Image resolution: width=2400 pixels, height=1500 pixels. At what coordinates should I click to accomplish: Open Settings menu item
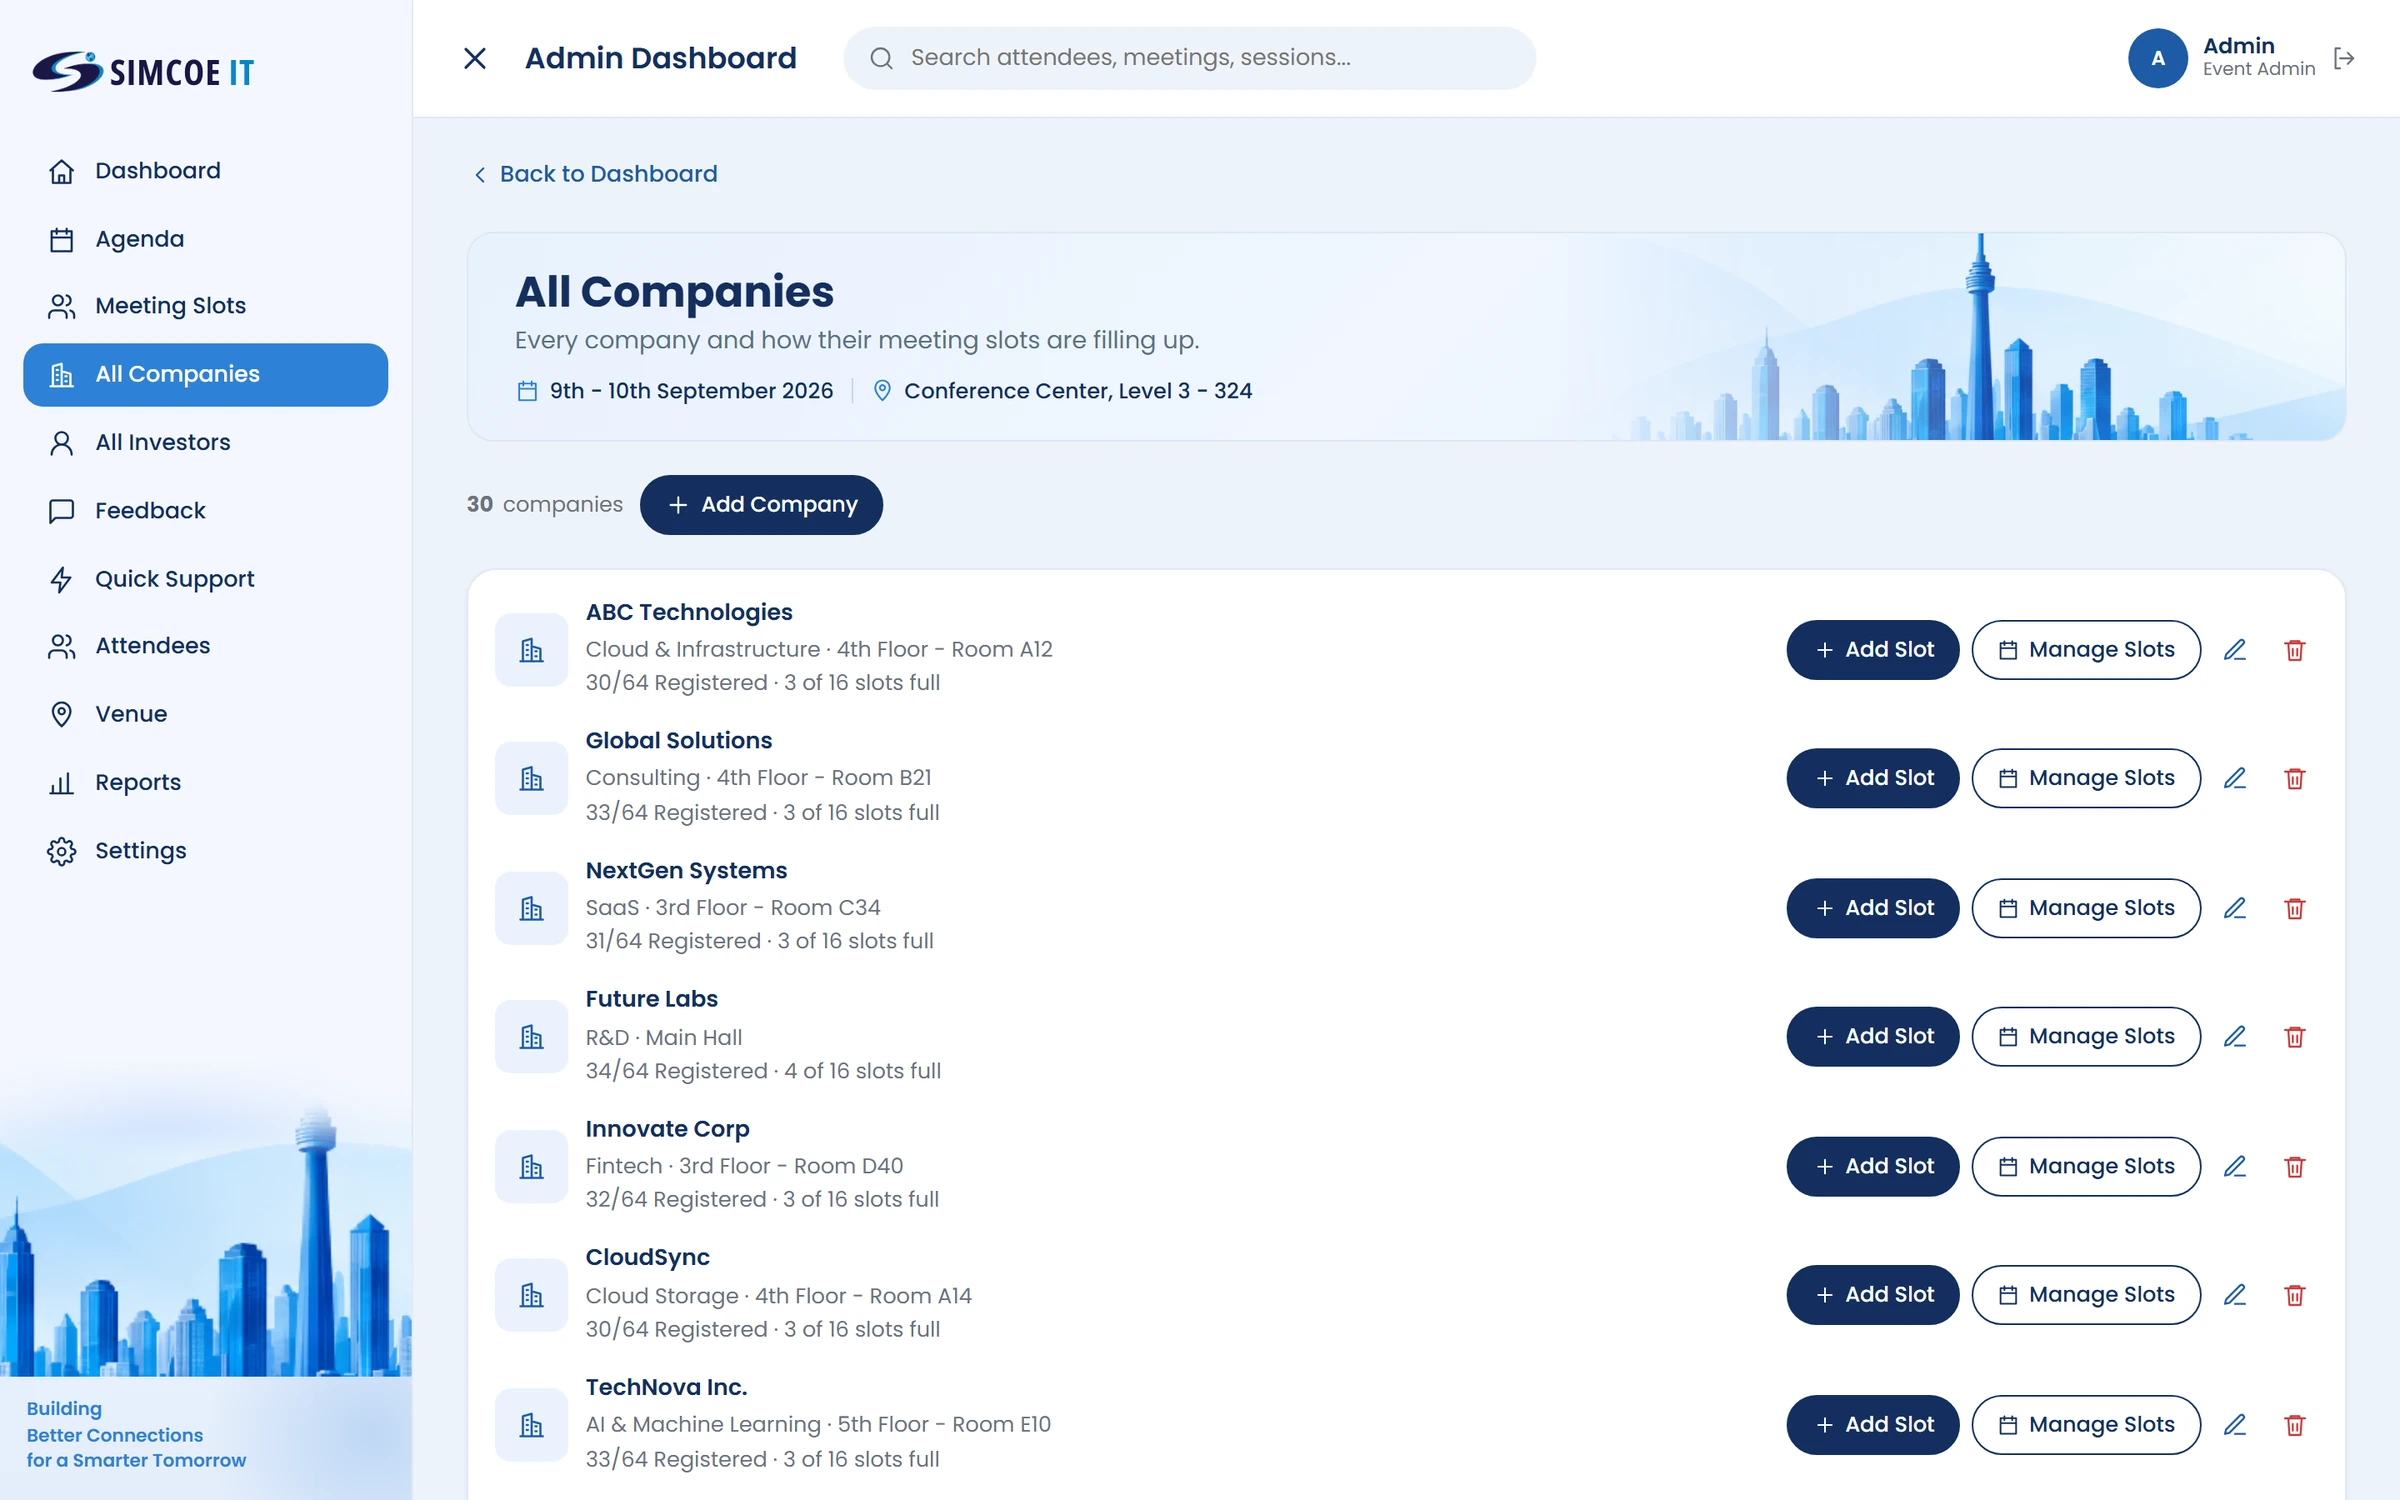pos(205,851)
